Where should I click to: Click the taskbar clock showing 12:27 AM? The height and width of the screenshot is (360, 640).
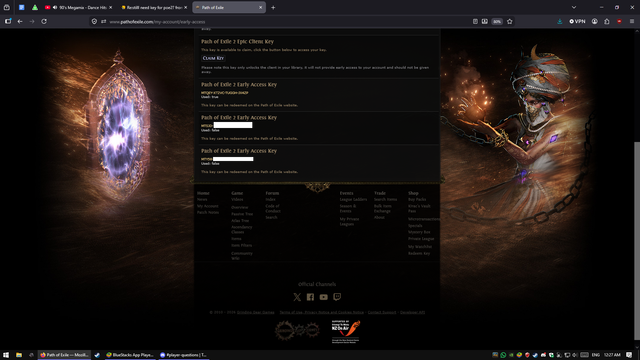tap(612, 355)
